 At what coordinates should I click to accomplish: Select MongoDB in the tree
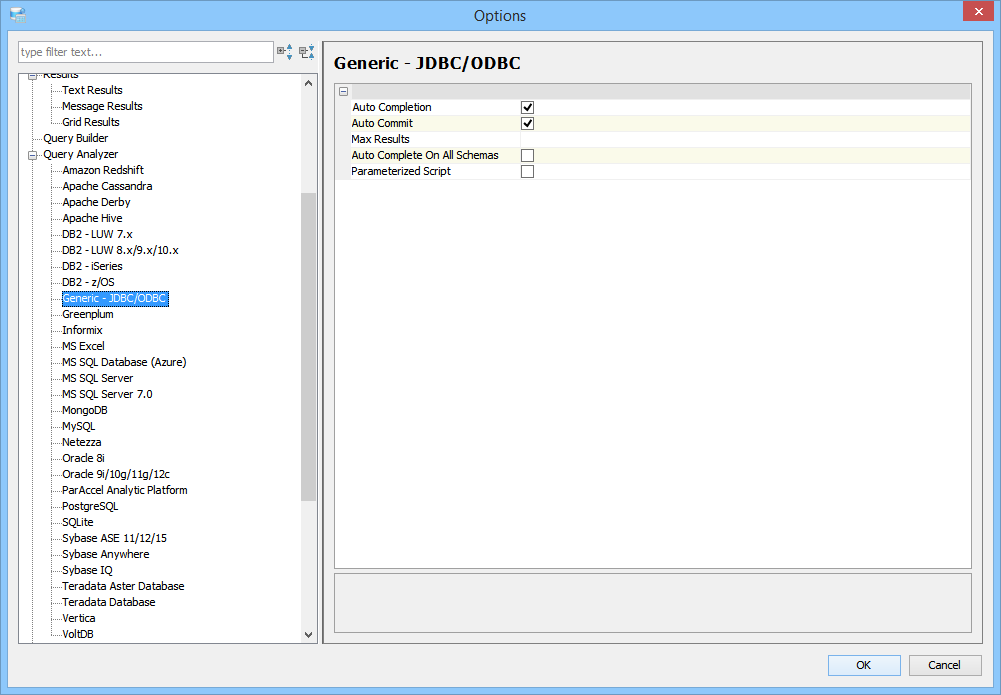pyautogui.click(x=84, y=410)
